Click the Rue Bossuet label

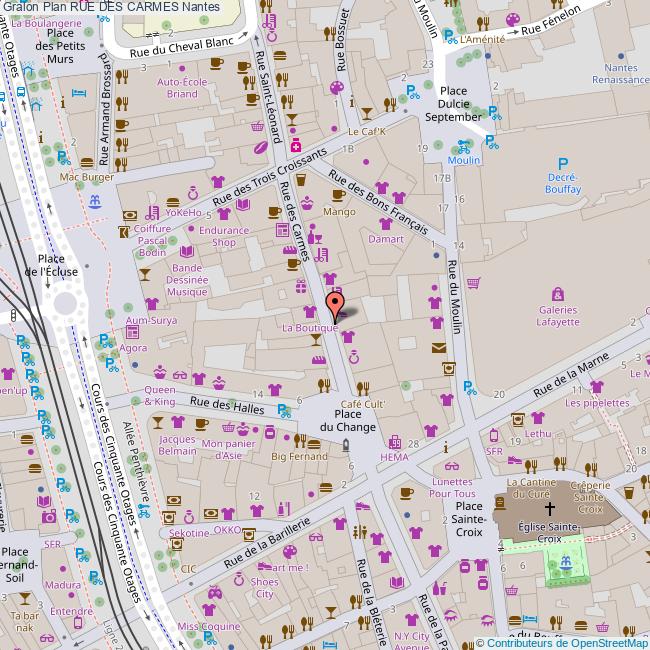coord(342,40)
